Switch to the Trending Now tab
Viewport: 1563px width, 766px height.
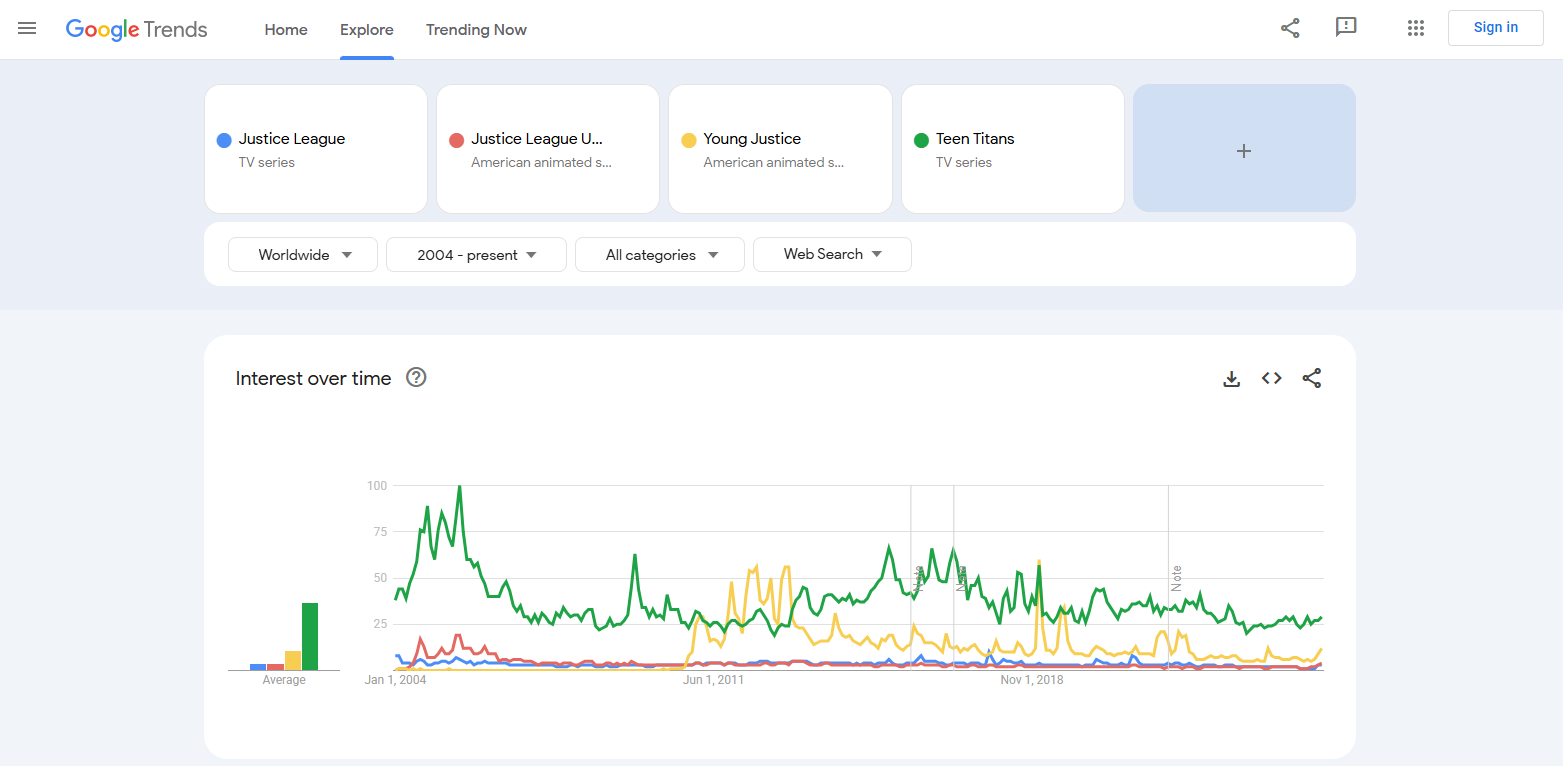coord(476,30)
